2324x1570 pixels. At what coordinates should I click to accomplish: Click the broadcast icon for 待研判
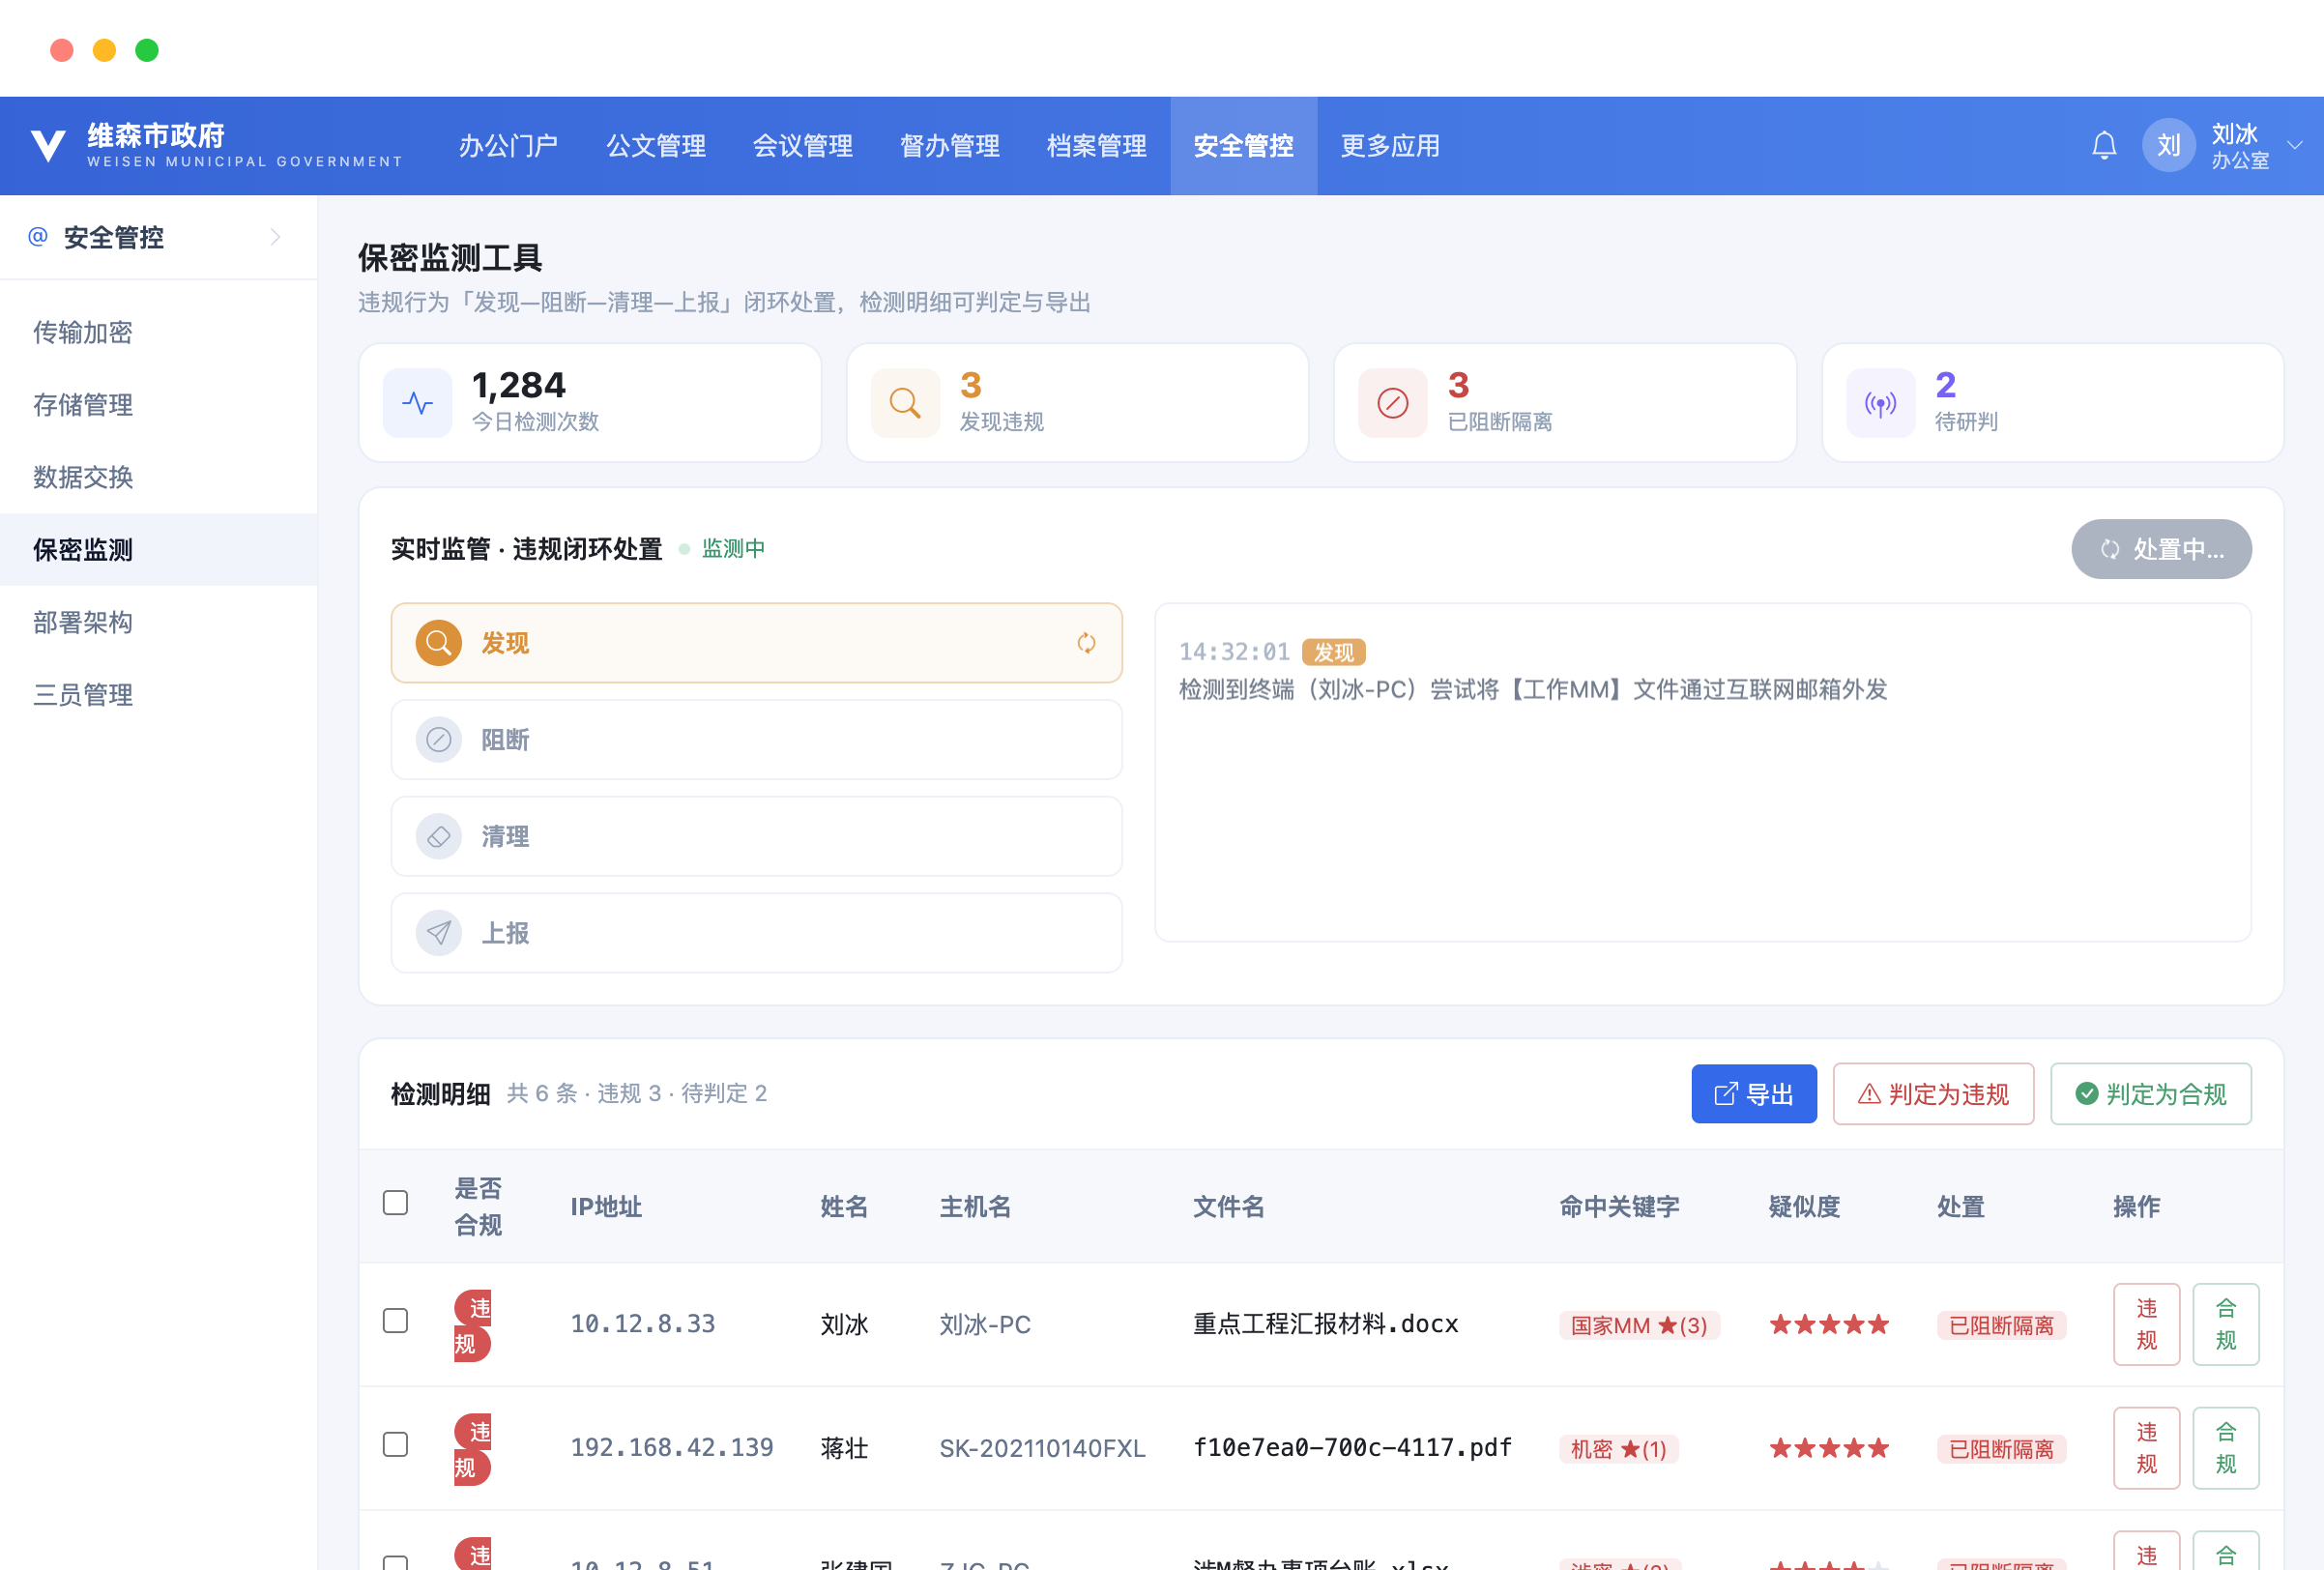(x=1880, y=403)
